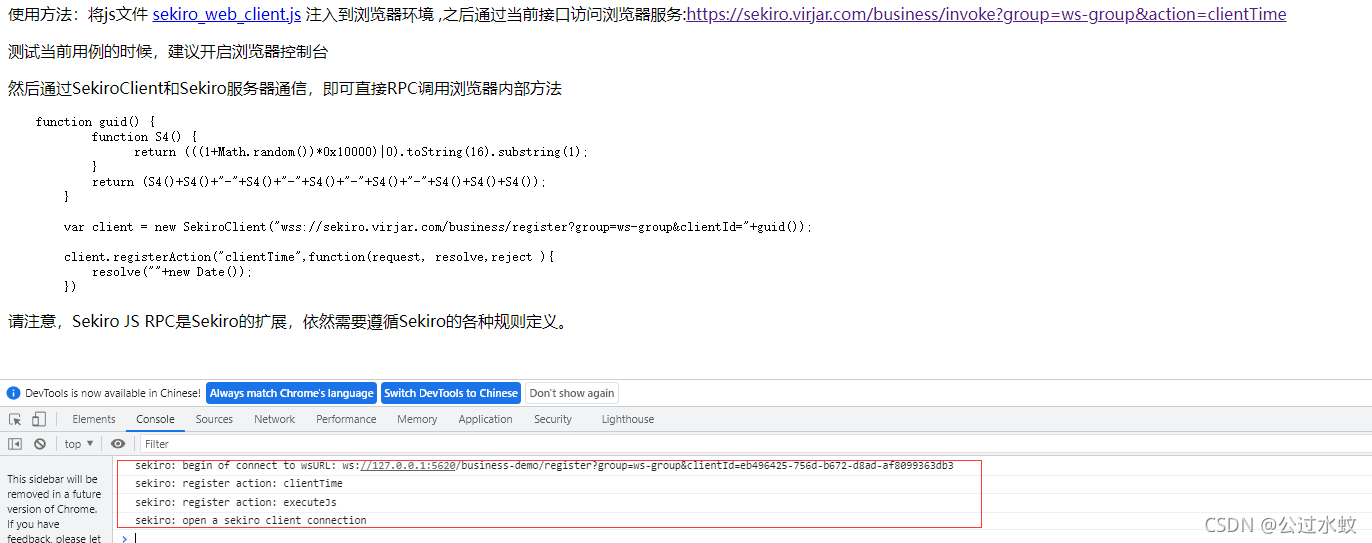The height and width of the screenshot is (543, 1372).
Task: Dismiss with 'Don't show again' button
Action: [572, 393]
